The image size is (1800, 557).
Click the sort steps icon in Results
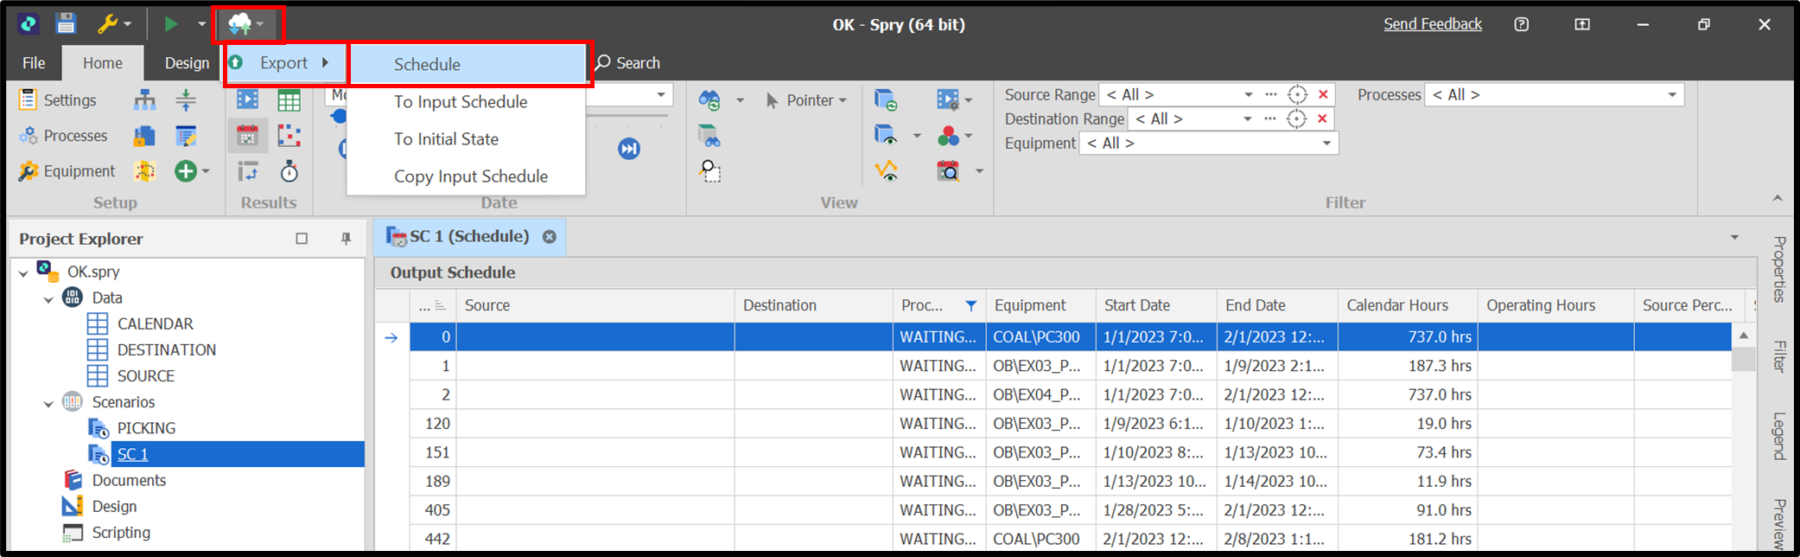(x=248, y=171)
